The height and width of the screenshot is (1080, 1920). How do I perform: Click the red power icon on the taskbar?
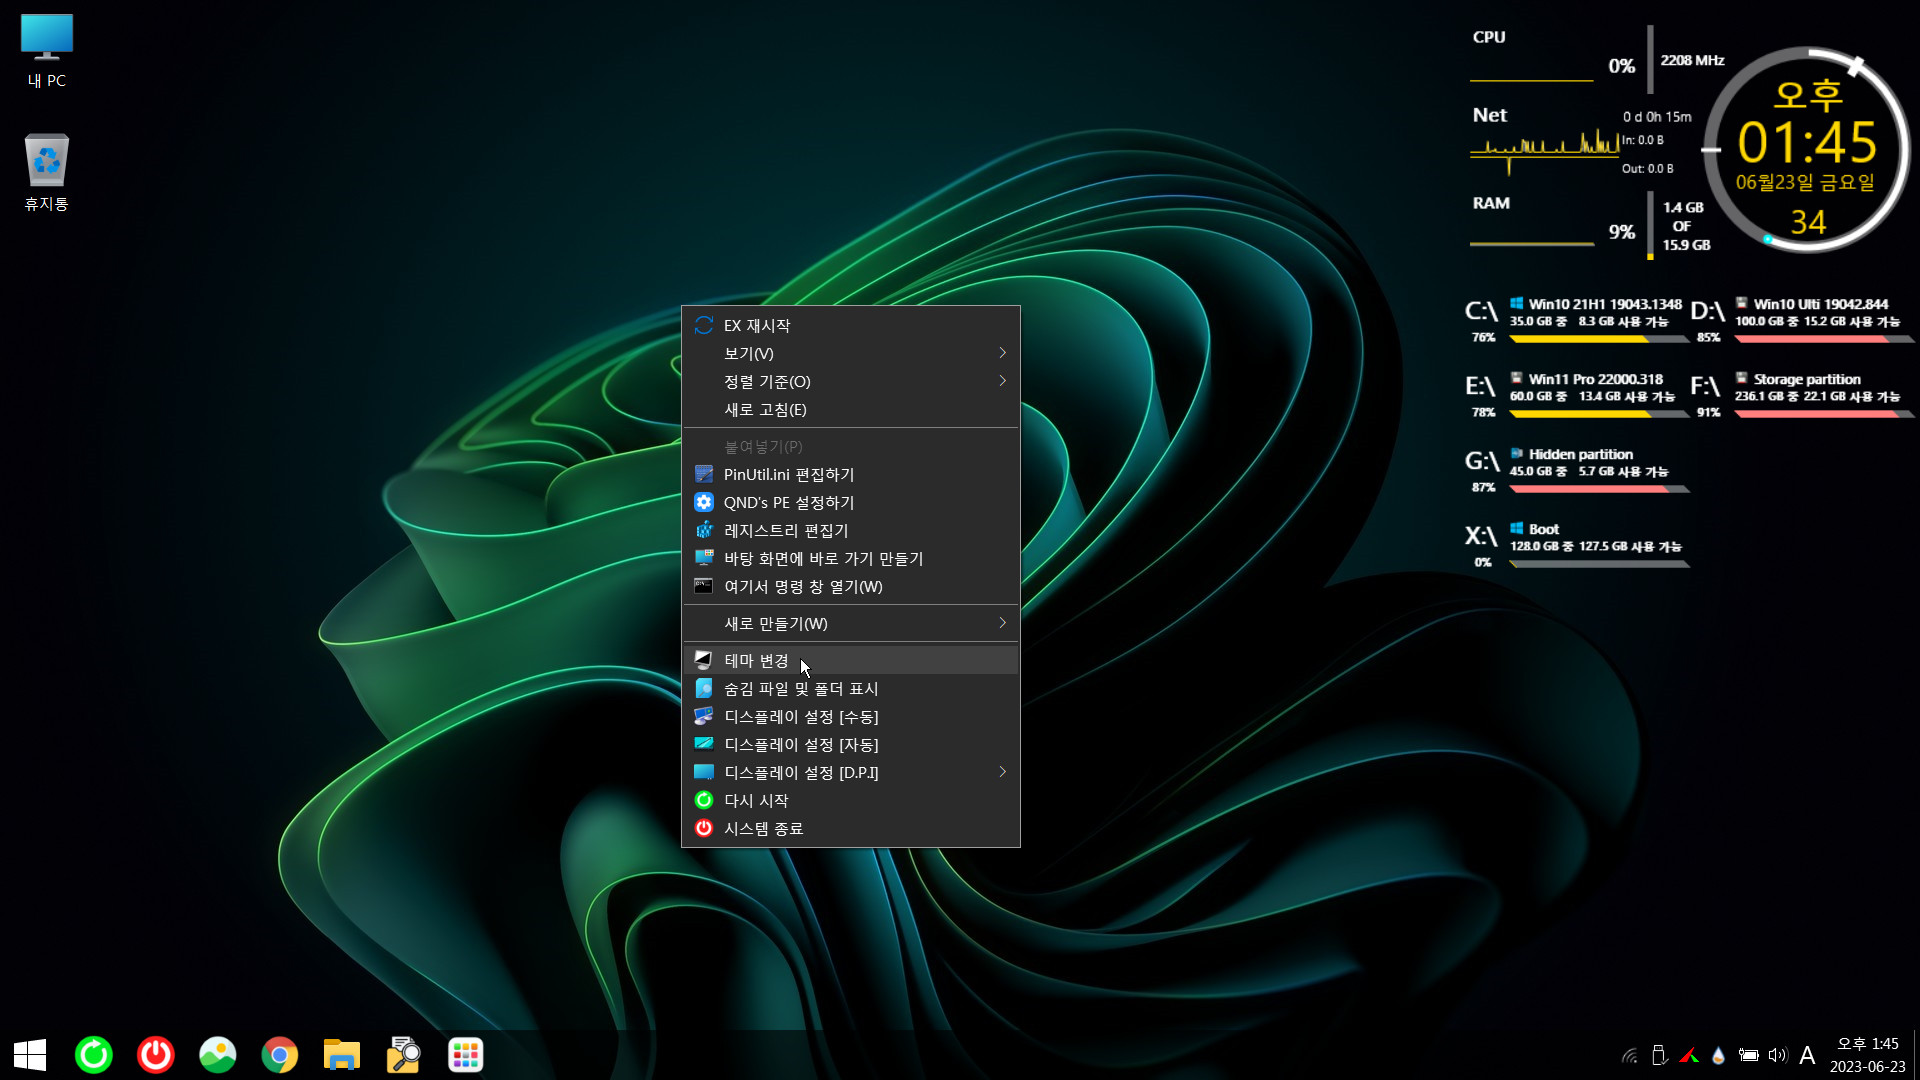(x=156, y=1055)
